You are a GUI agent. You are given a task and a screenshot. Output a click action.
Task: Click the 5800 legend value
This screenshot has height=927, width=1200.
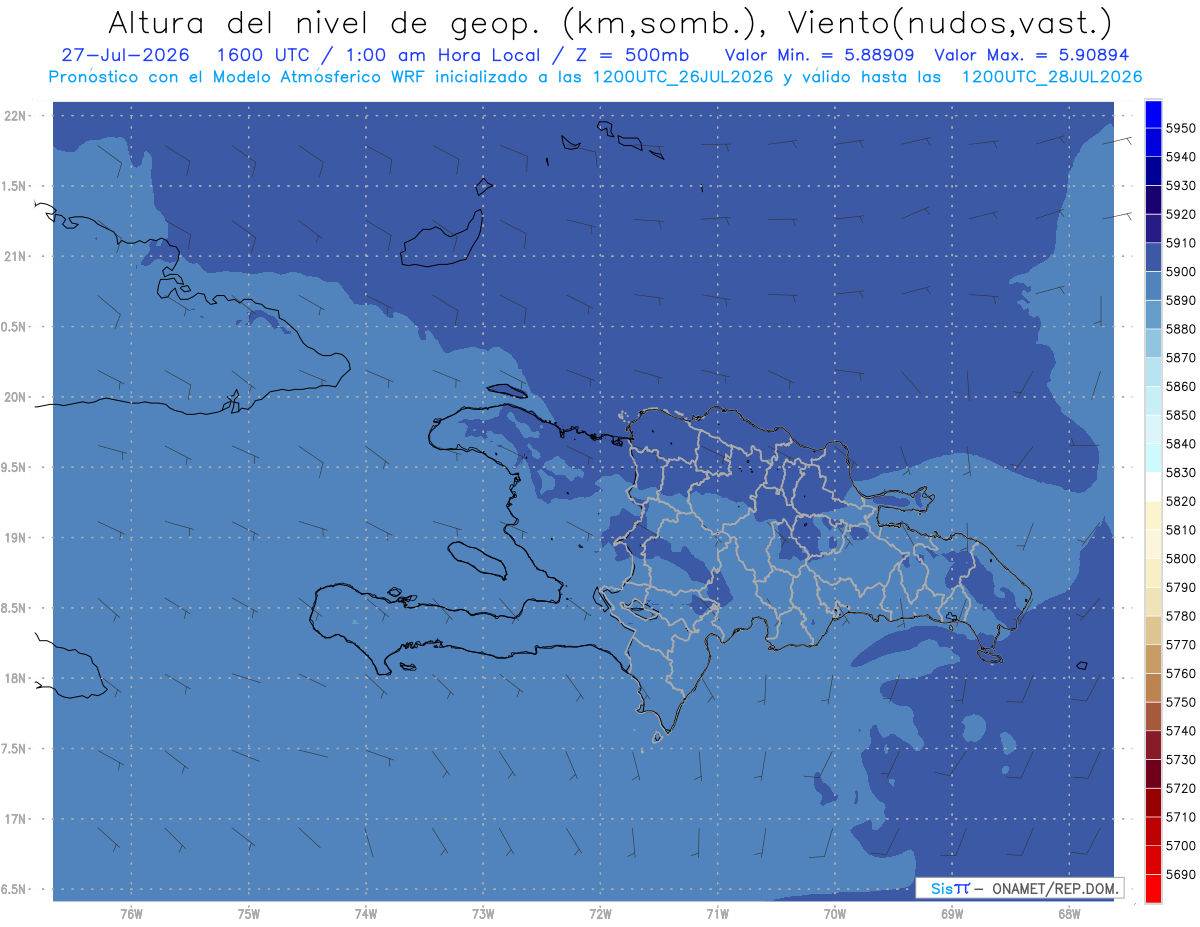1180,559
